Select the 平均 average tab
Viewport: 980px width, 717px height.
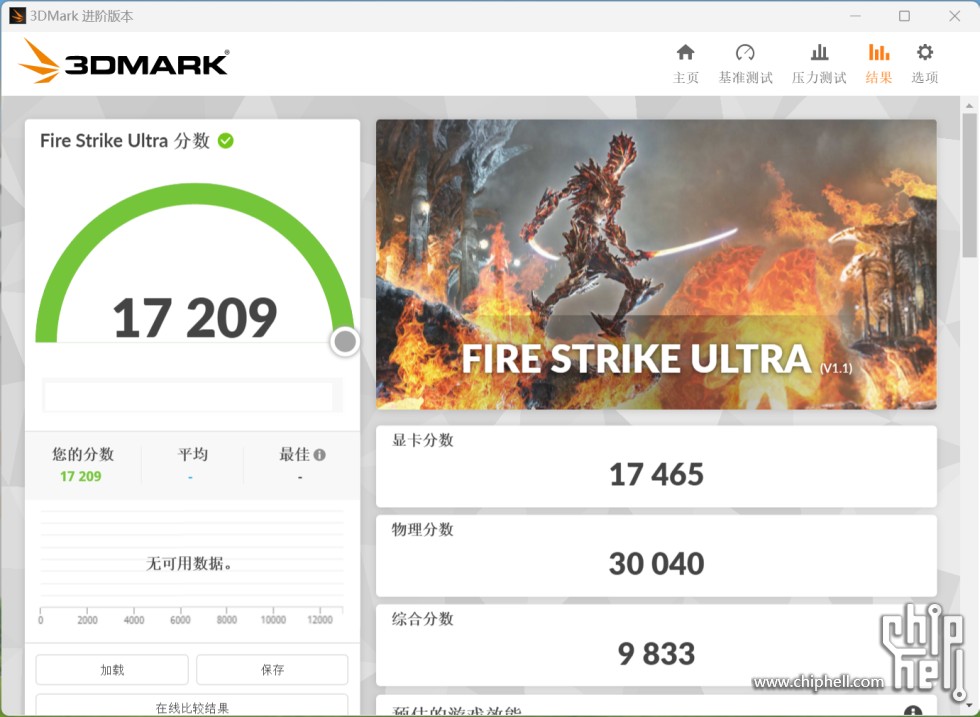pyautogui.click(x=192, y=453)
